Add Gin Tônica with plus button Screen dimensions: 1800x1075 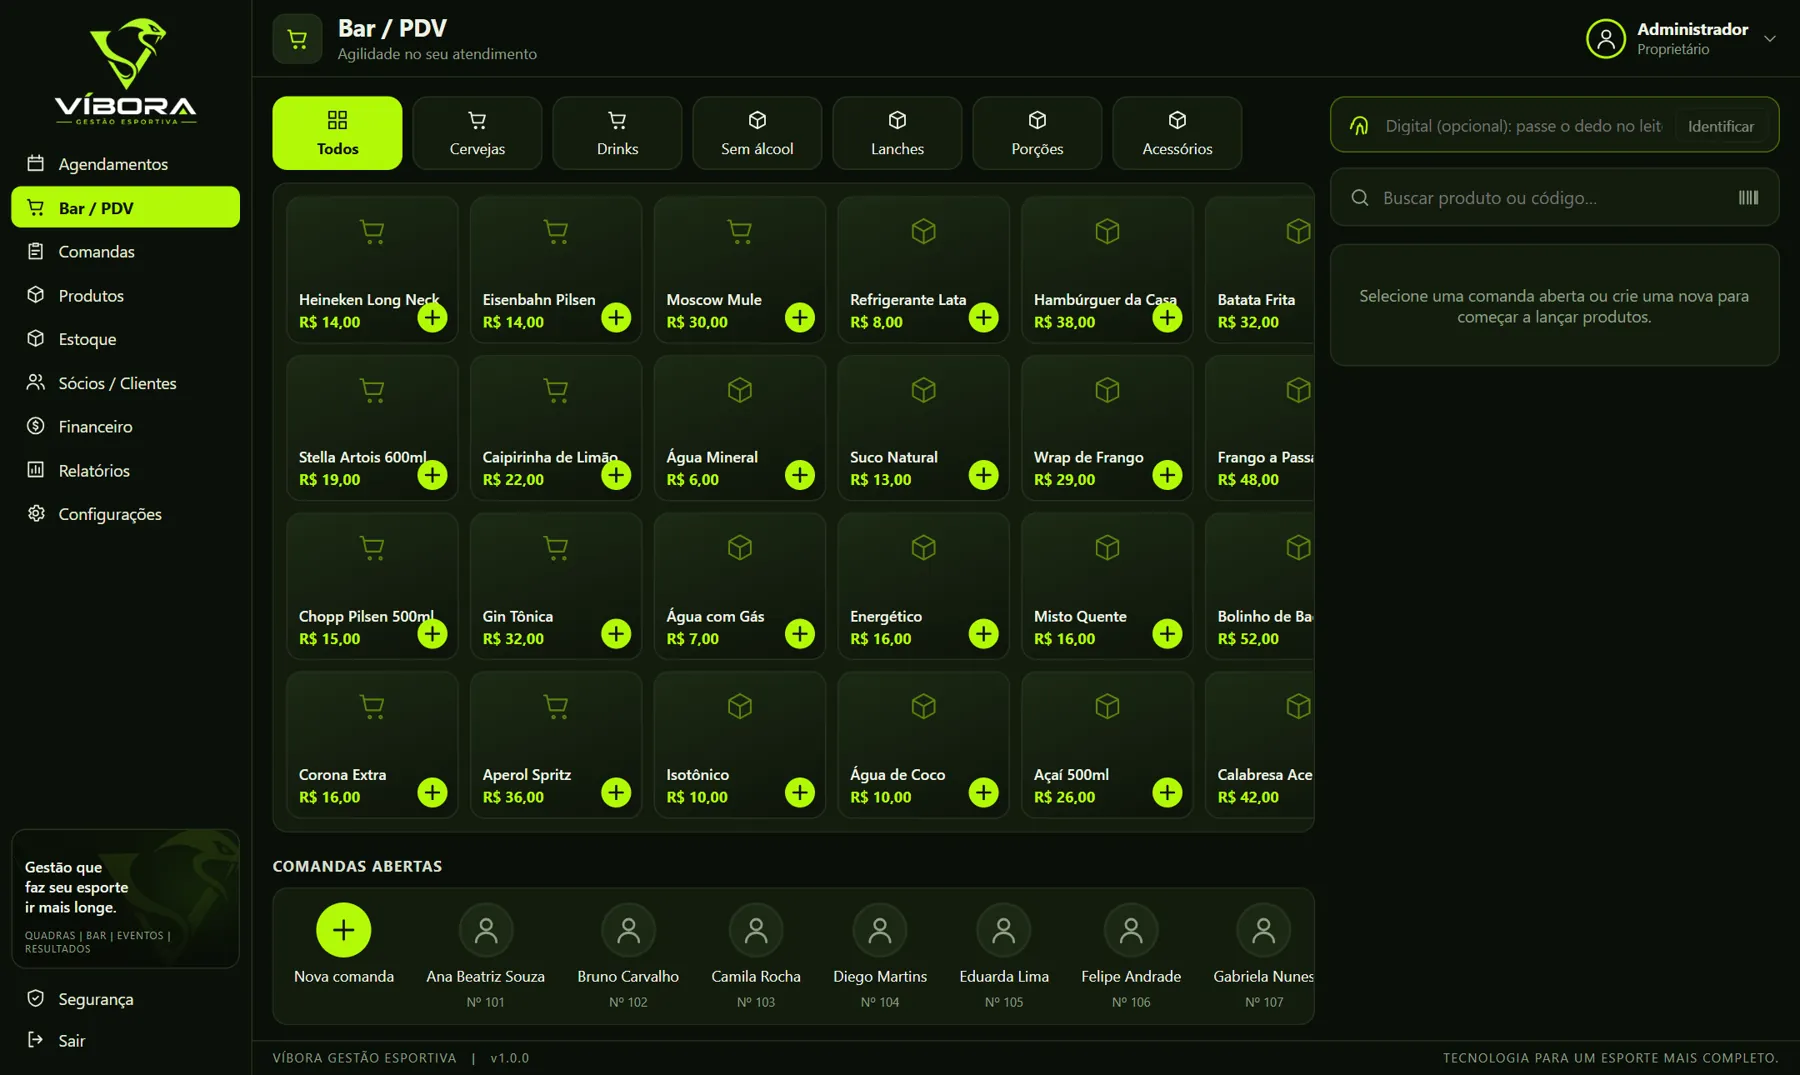click(616, 634)
